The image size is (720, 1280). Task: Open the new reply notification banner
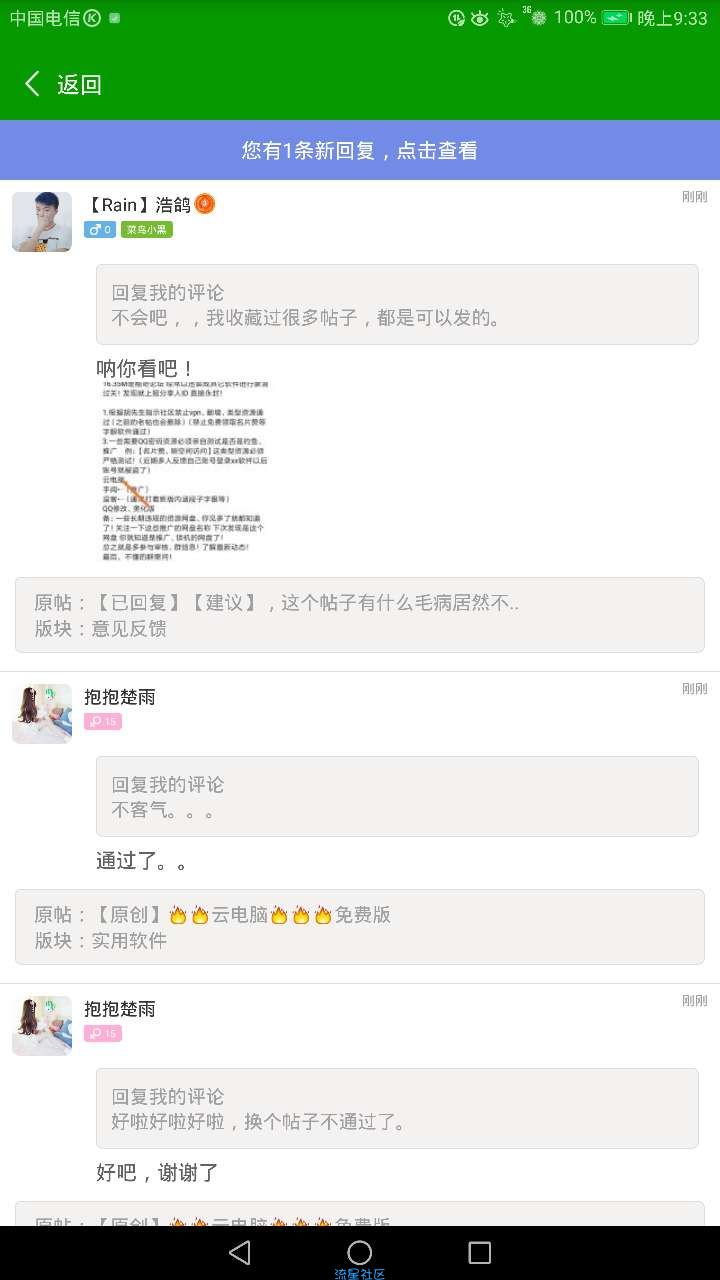[360, 150]
